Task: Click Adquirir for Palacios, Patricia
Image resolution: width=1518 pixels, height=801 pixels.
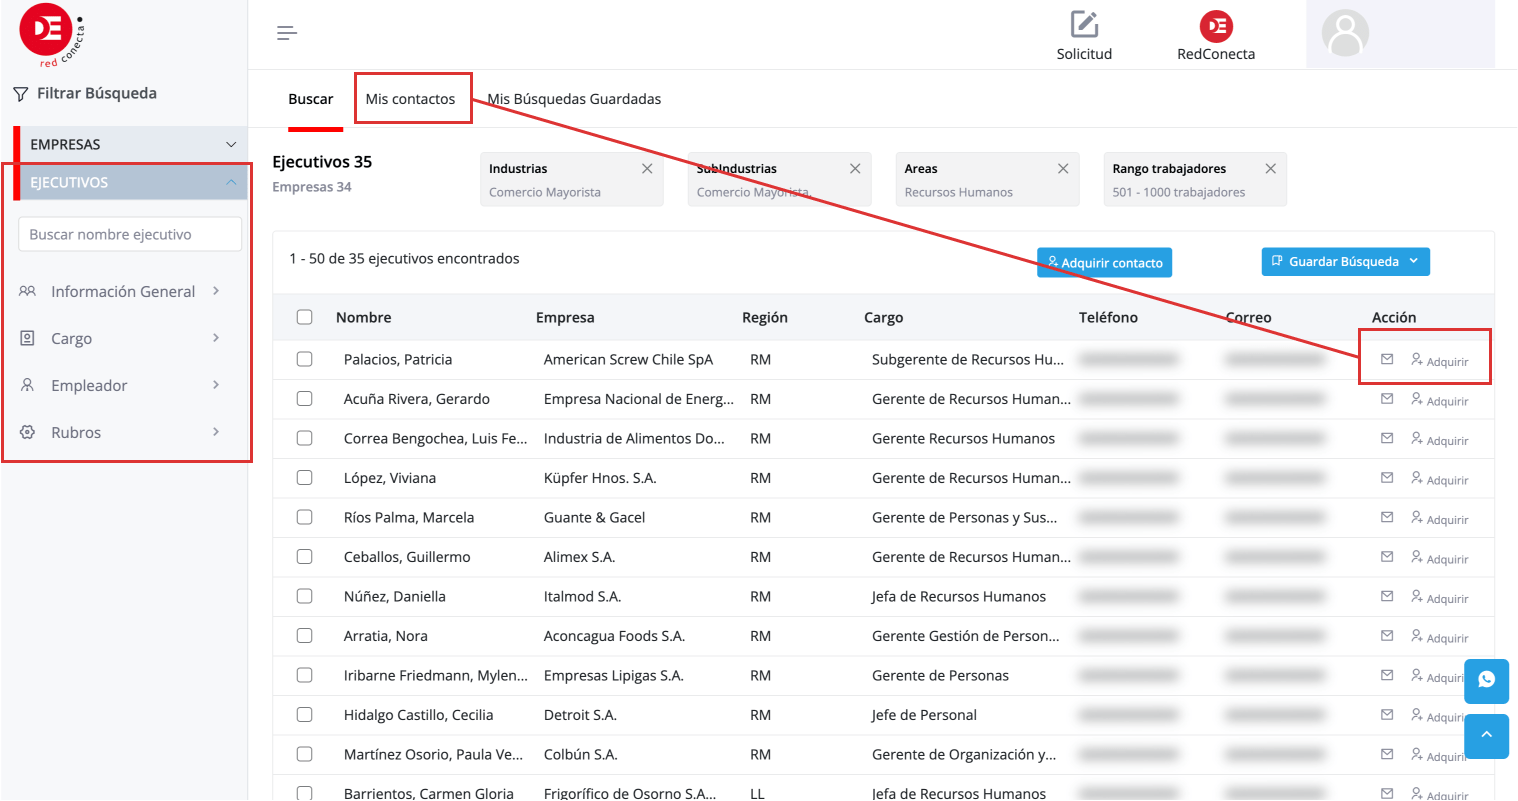Action: click(1440, 361)
